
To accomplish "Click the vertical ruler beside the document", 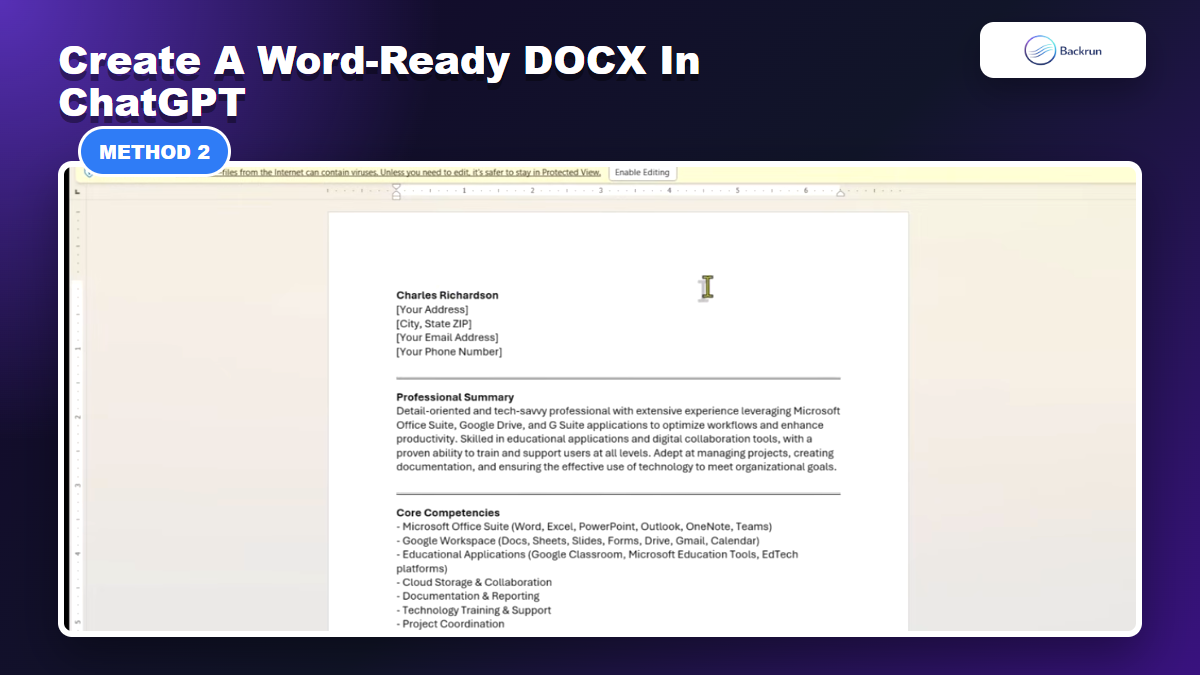I will click(77, 415).
